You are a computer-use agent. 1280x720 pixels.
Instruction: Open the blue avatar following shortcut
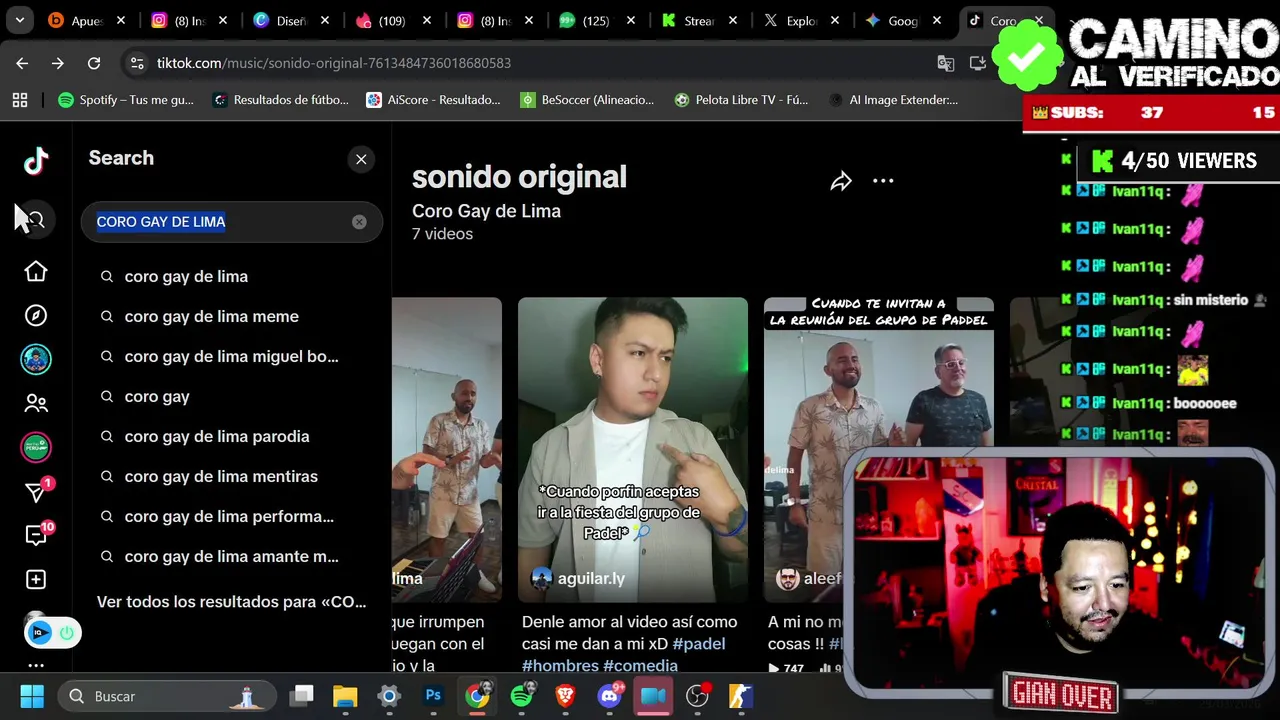pos(36,359)
